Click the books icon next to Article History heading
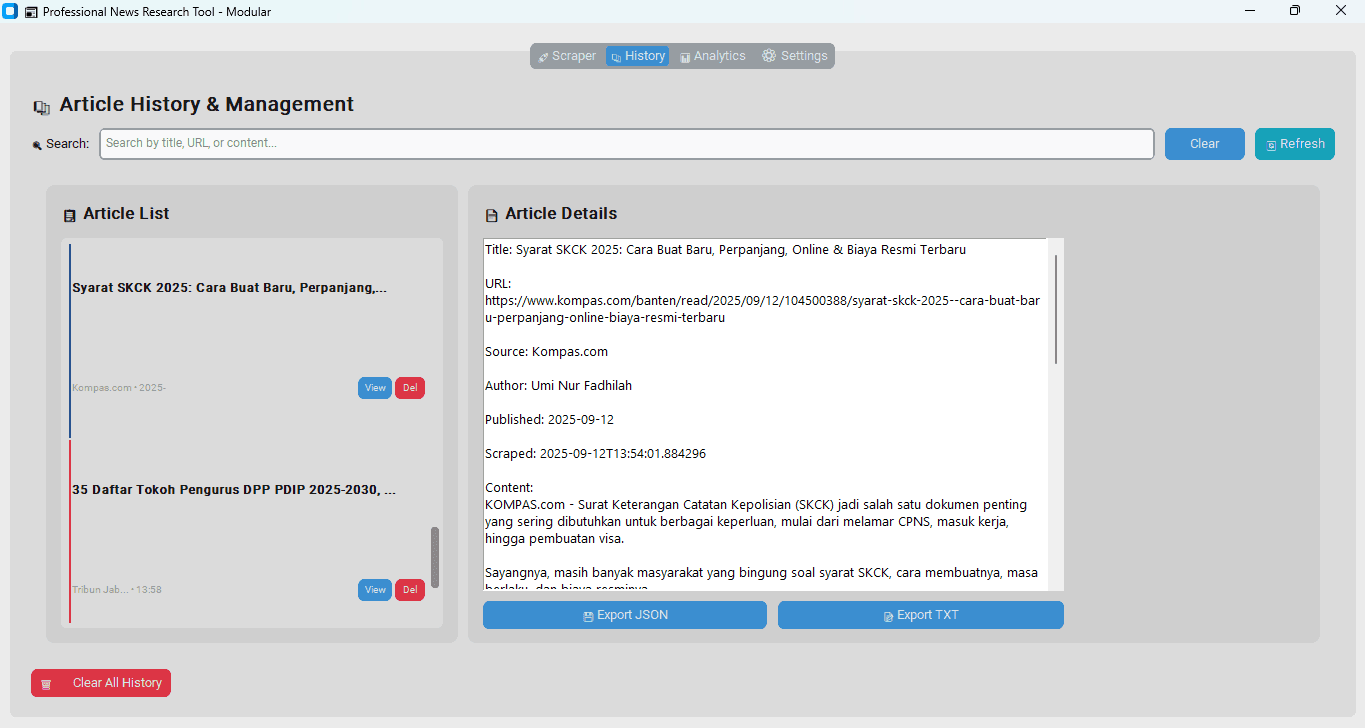Image resolution: width=1365 pixels, height=728 pixels. [41, 104]
